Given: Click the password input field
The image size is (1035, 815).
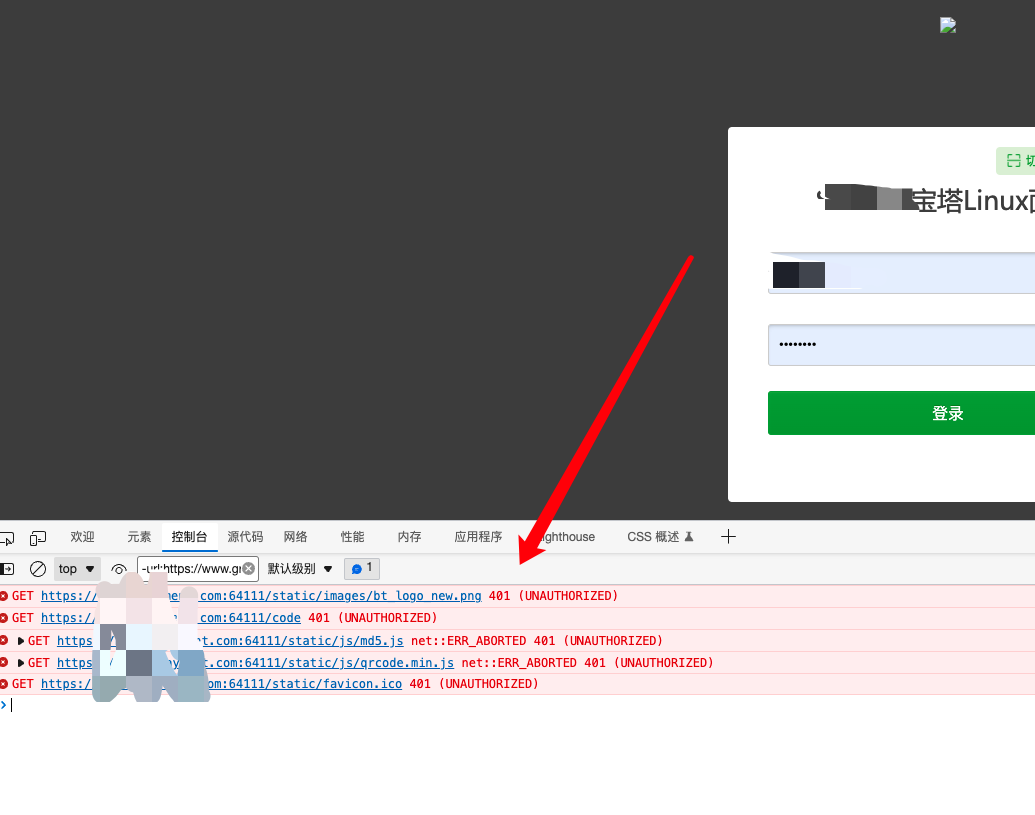Looking at the screenshot, I should 901,344.
